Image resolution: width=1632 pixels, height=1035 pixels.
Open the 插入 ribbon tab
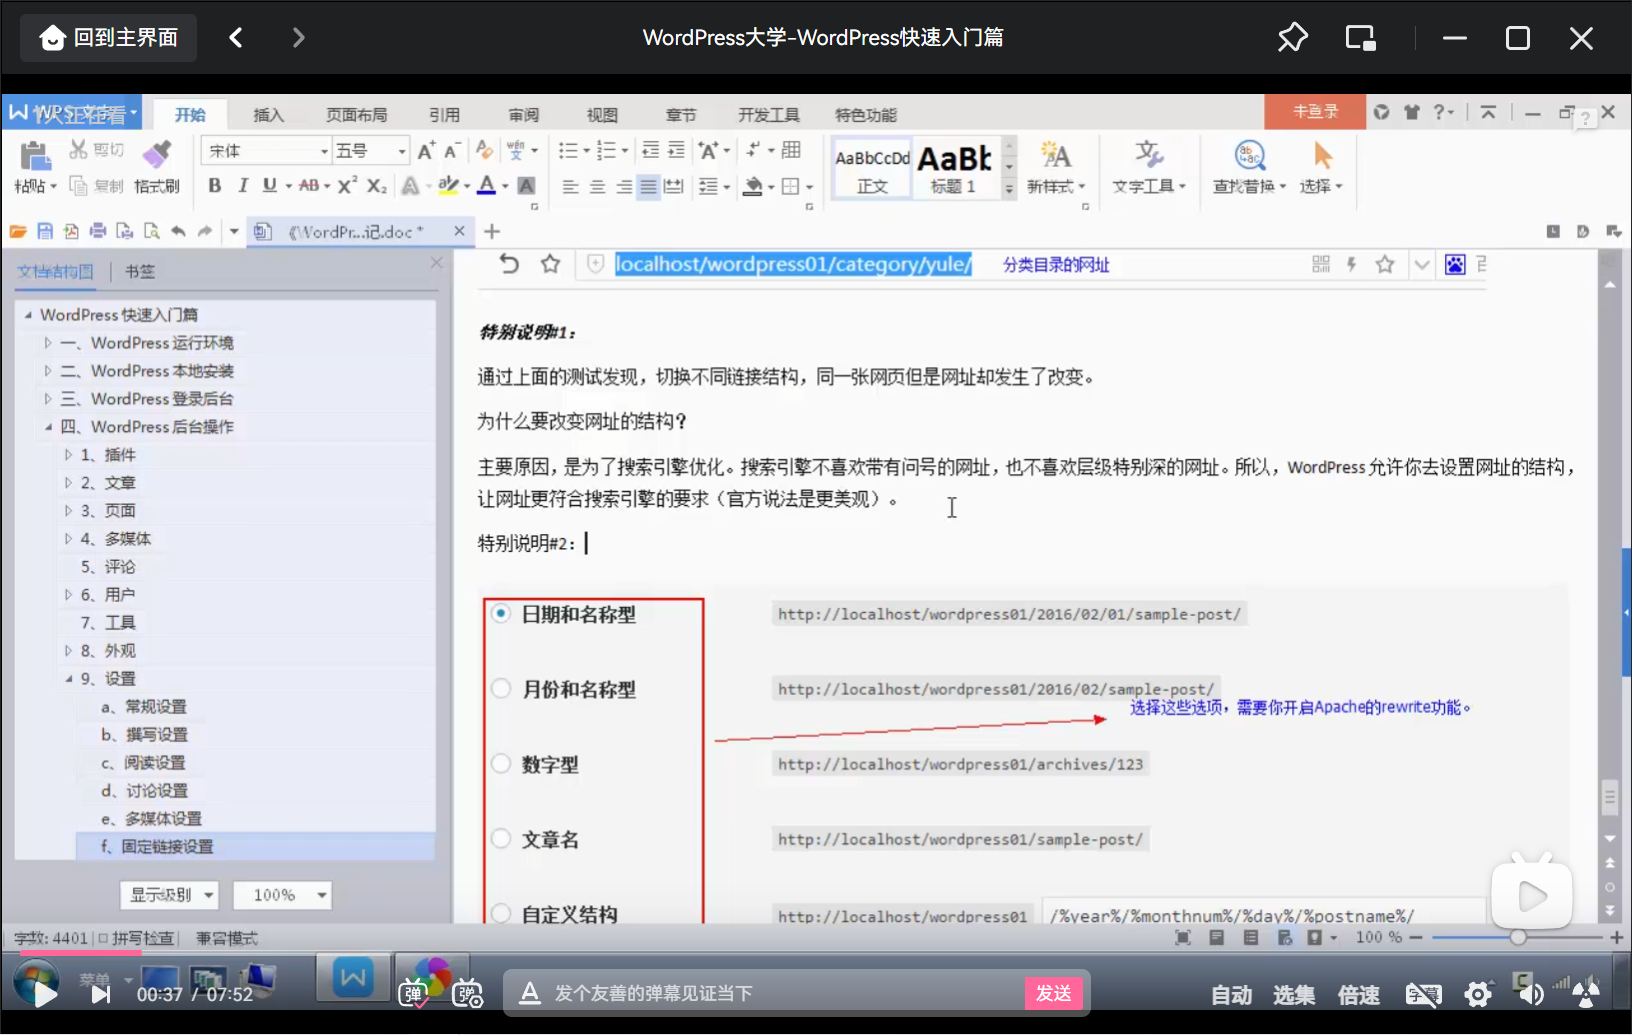pos(268,115)
